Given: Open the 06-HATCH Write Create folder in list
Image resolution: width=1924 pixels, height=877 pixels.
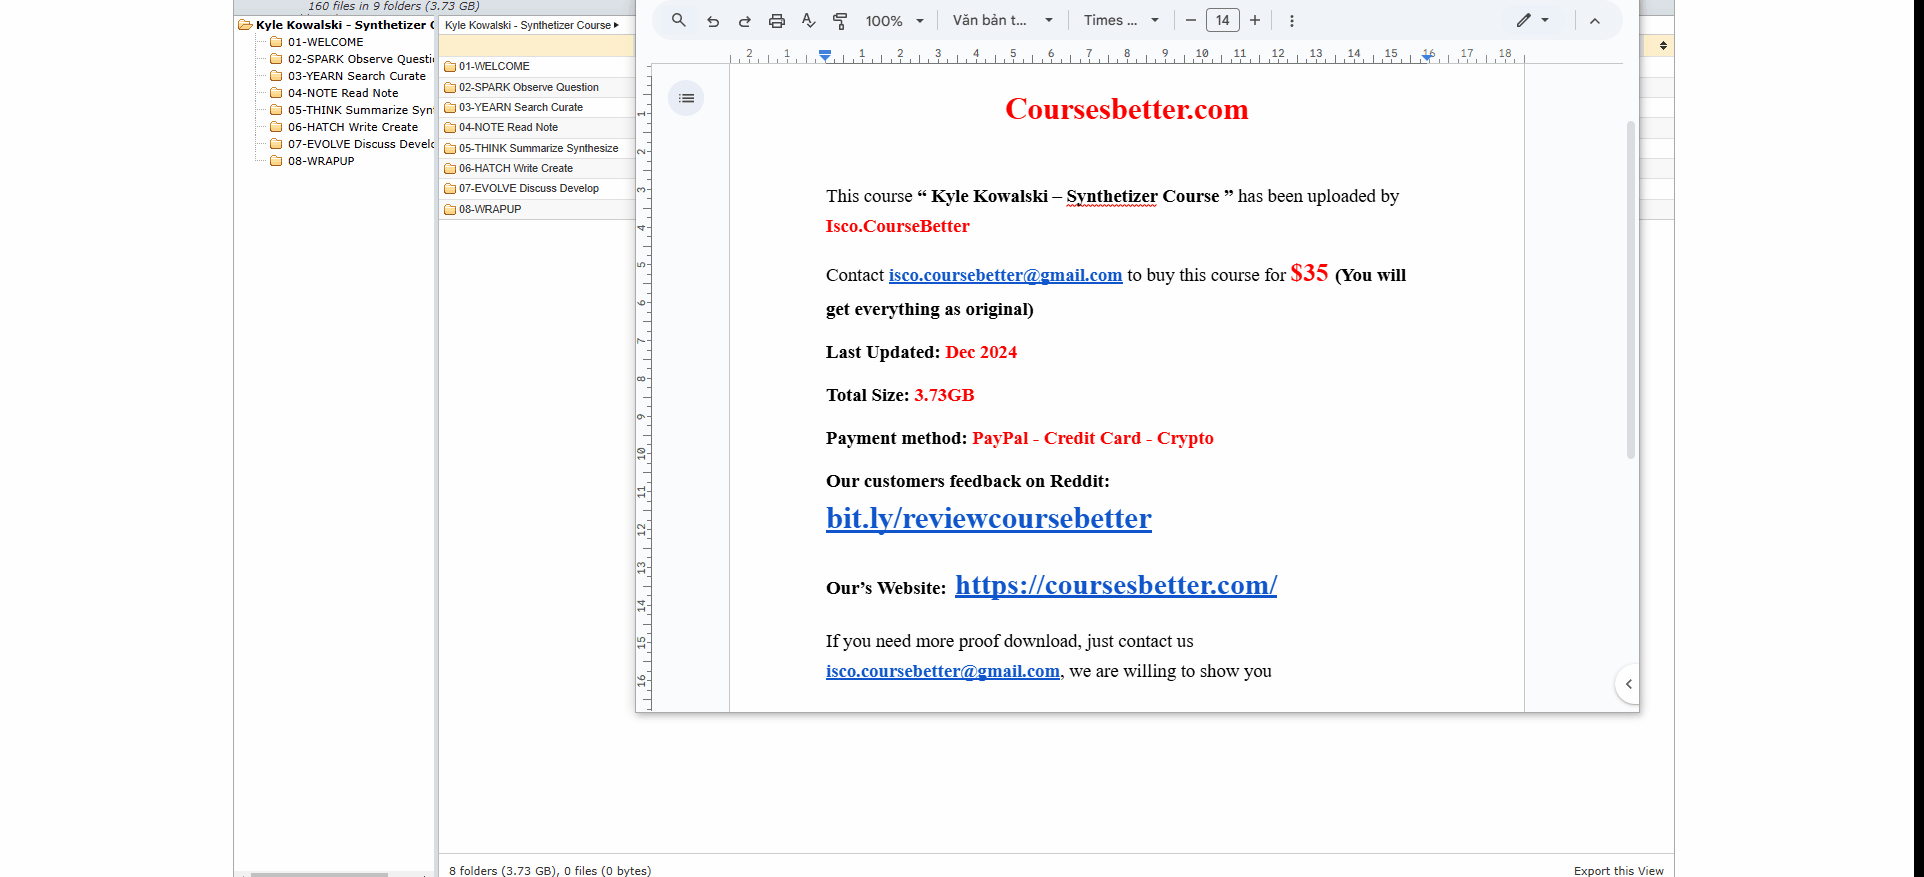Looking at the screenshot, I should 515,168.
